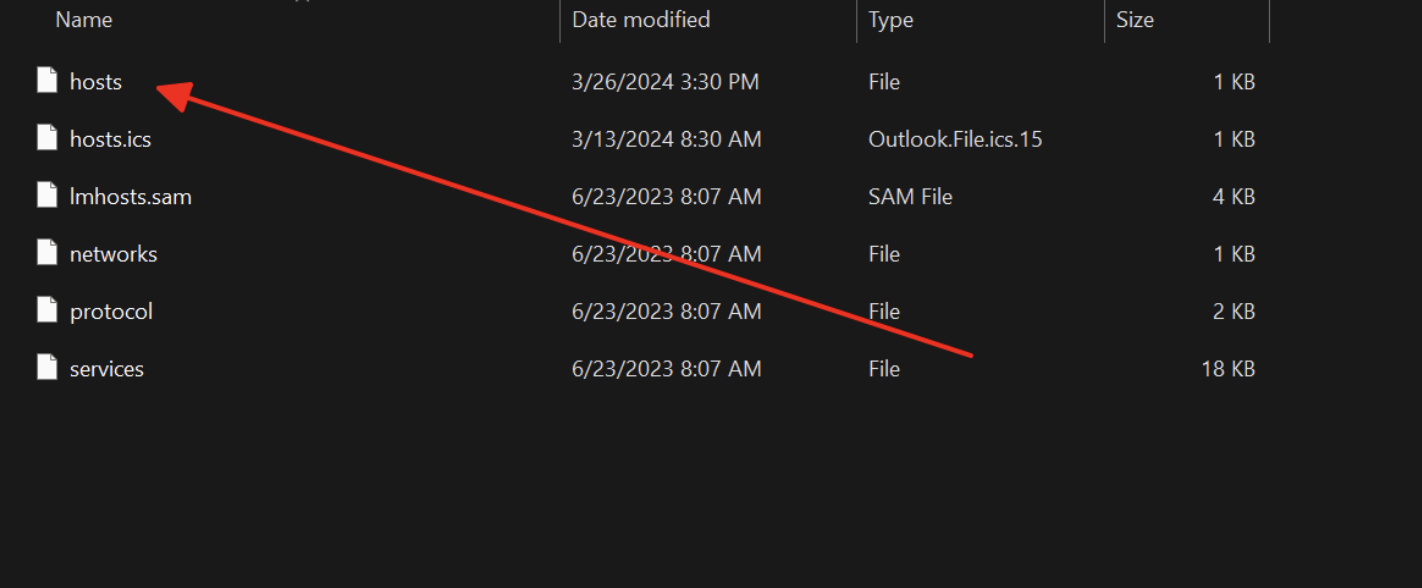Select the networks file name
The image size is (1422, 588).
(114, 254)
